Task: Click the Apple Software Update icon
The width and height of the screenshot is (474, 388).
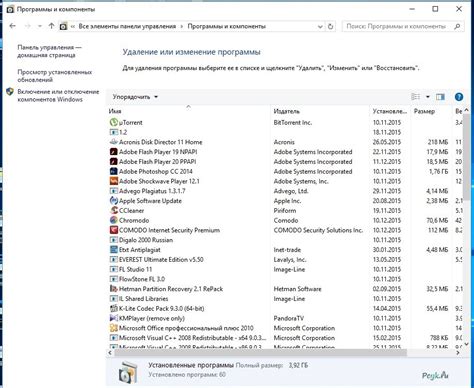Action: click(x=114, y=201)
